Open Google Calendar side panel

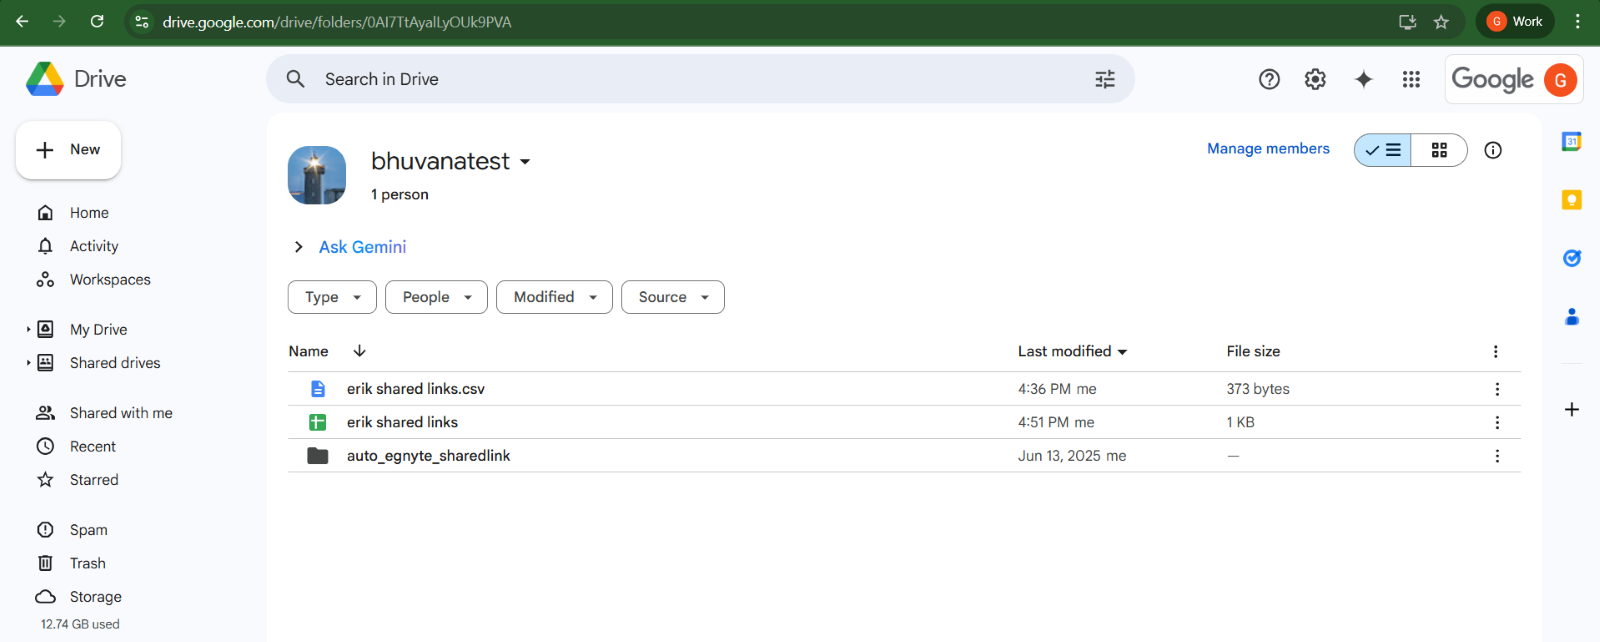coord(1571,142)
